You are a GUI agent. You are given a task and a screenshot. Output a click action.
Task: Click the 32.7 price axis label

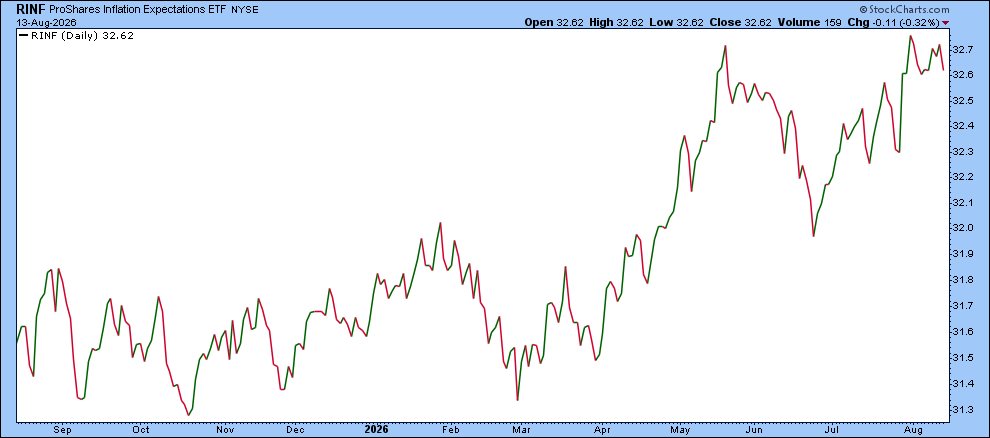(x=963, y=49)
